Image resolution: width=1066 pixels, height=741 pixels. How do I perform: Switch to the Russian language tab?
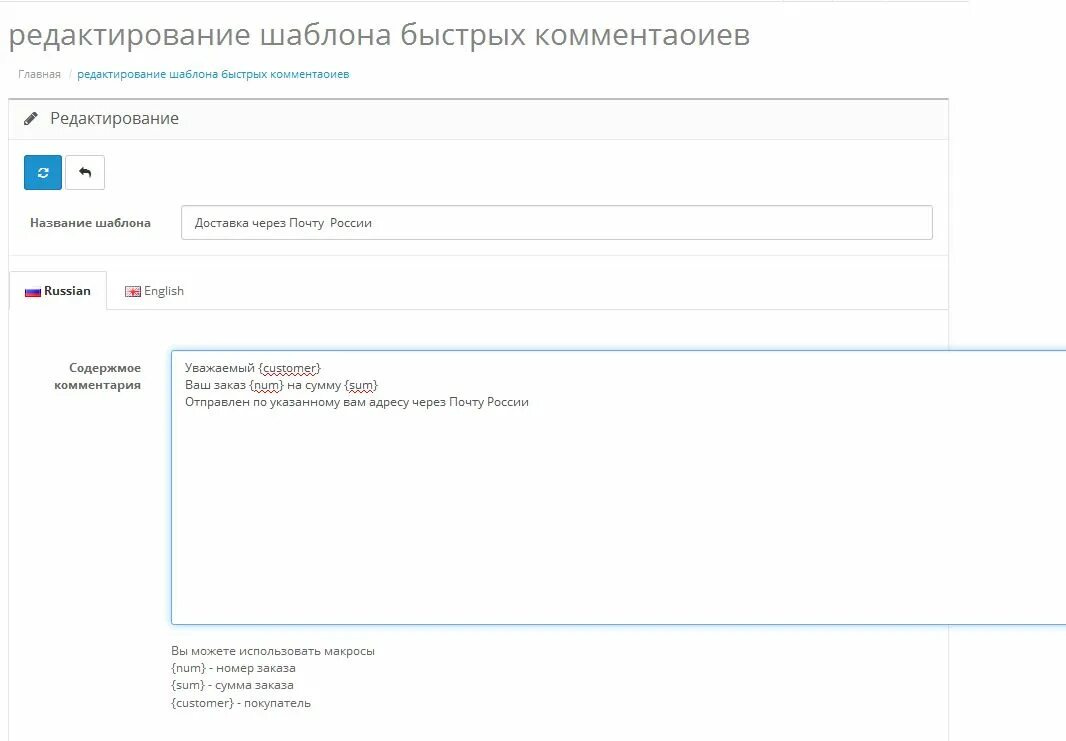(58, 291)
